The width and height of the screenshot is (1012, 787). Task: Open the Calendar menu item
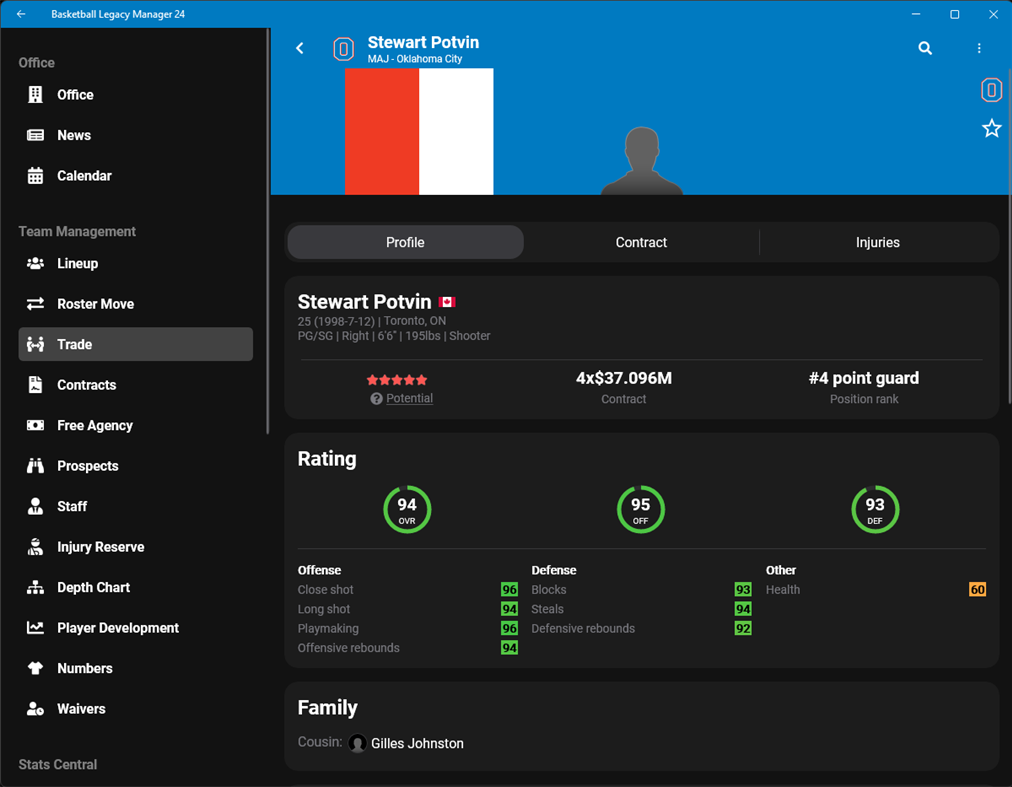(x=136, y=176)
